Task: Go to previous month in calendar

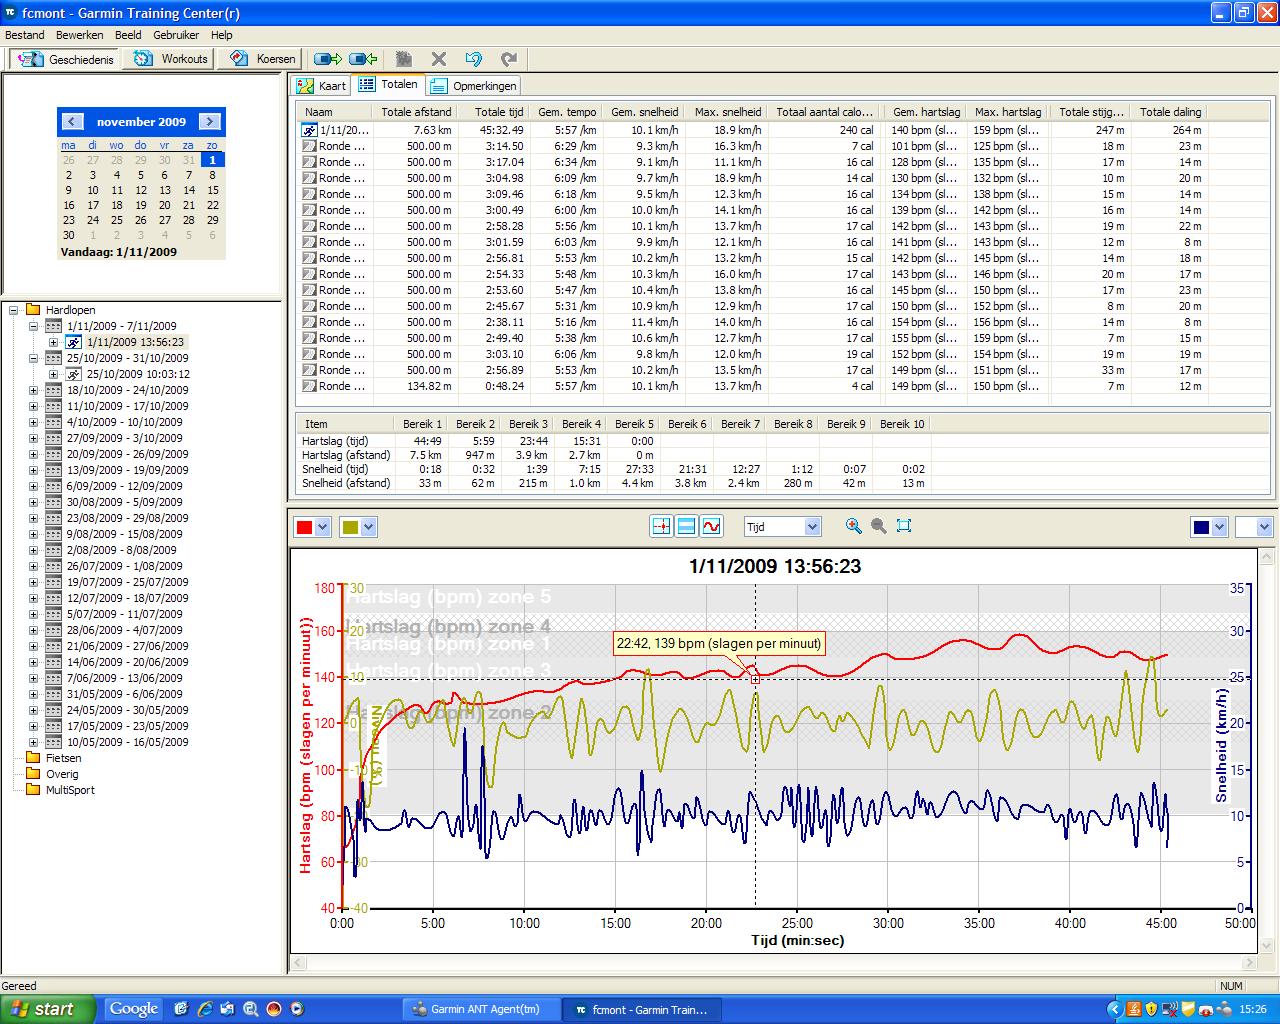Action: [x=72, y=121]
